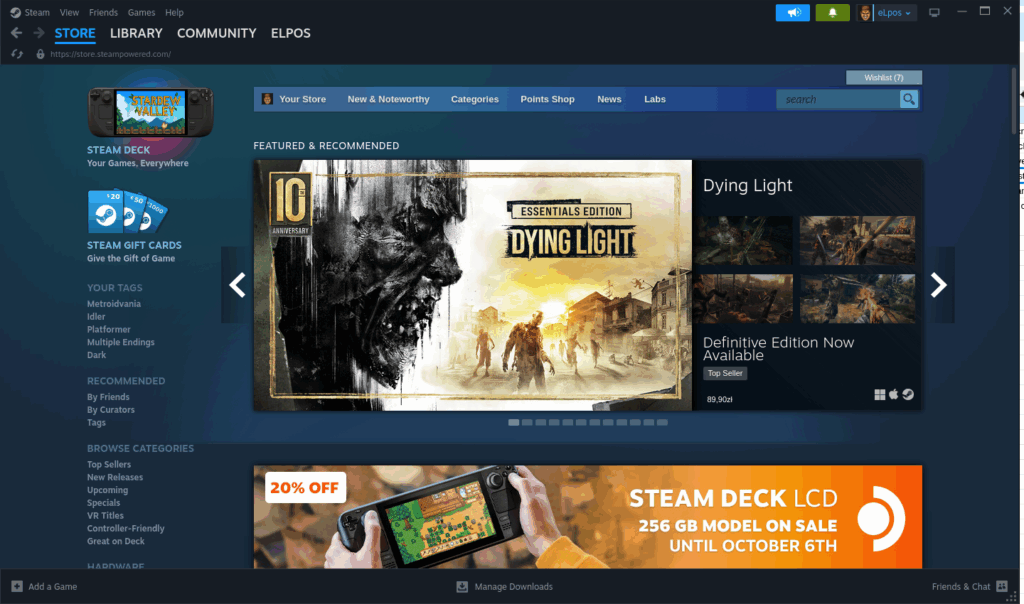Select the last carousel page indicator

point(662,422)
